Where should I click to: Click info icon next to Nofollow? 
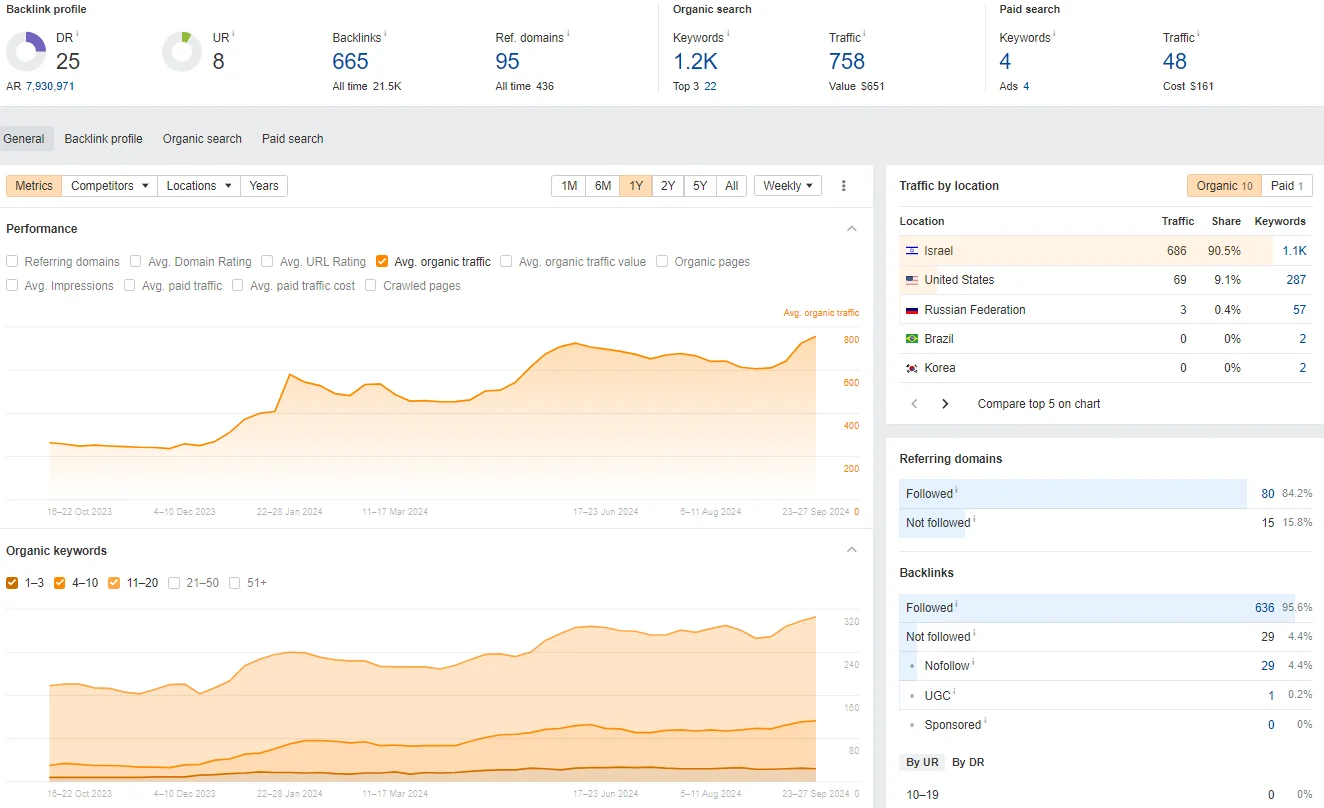point(973,662)
